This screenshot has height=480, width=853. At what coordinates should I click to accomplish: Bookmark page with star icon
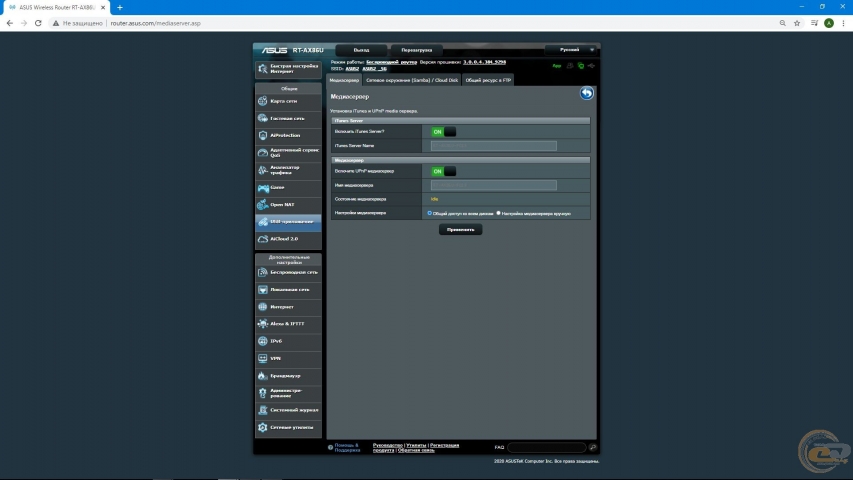[x=797, y=23]
